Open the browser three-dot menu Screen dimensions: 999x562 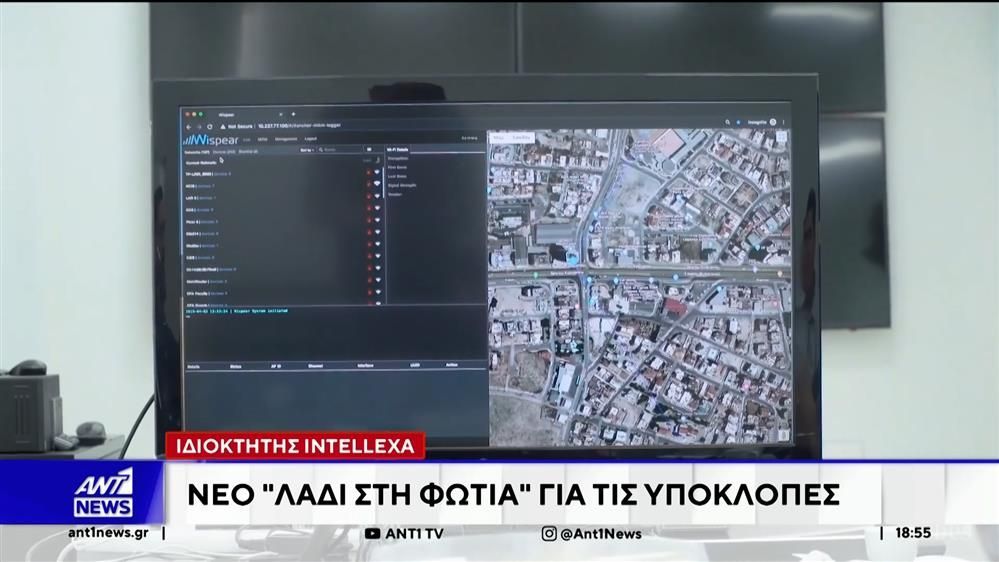(x=782, y=123)
